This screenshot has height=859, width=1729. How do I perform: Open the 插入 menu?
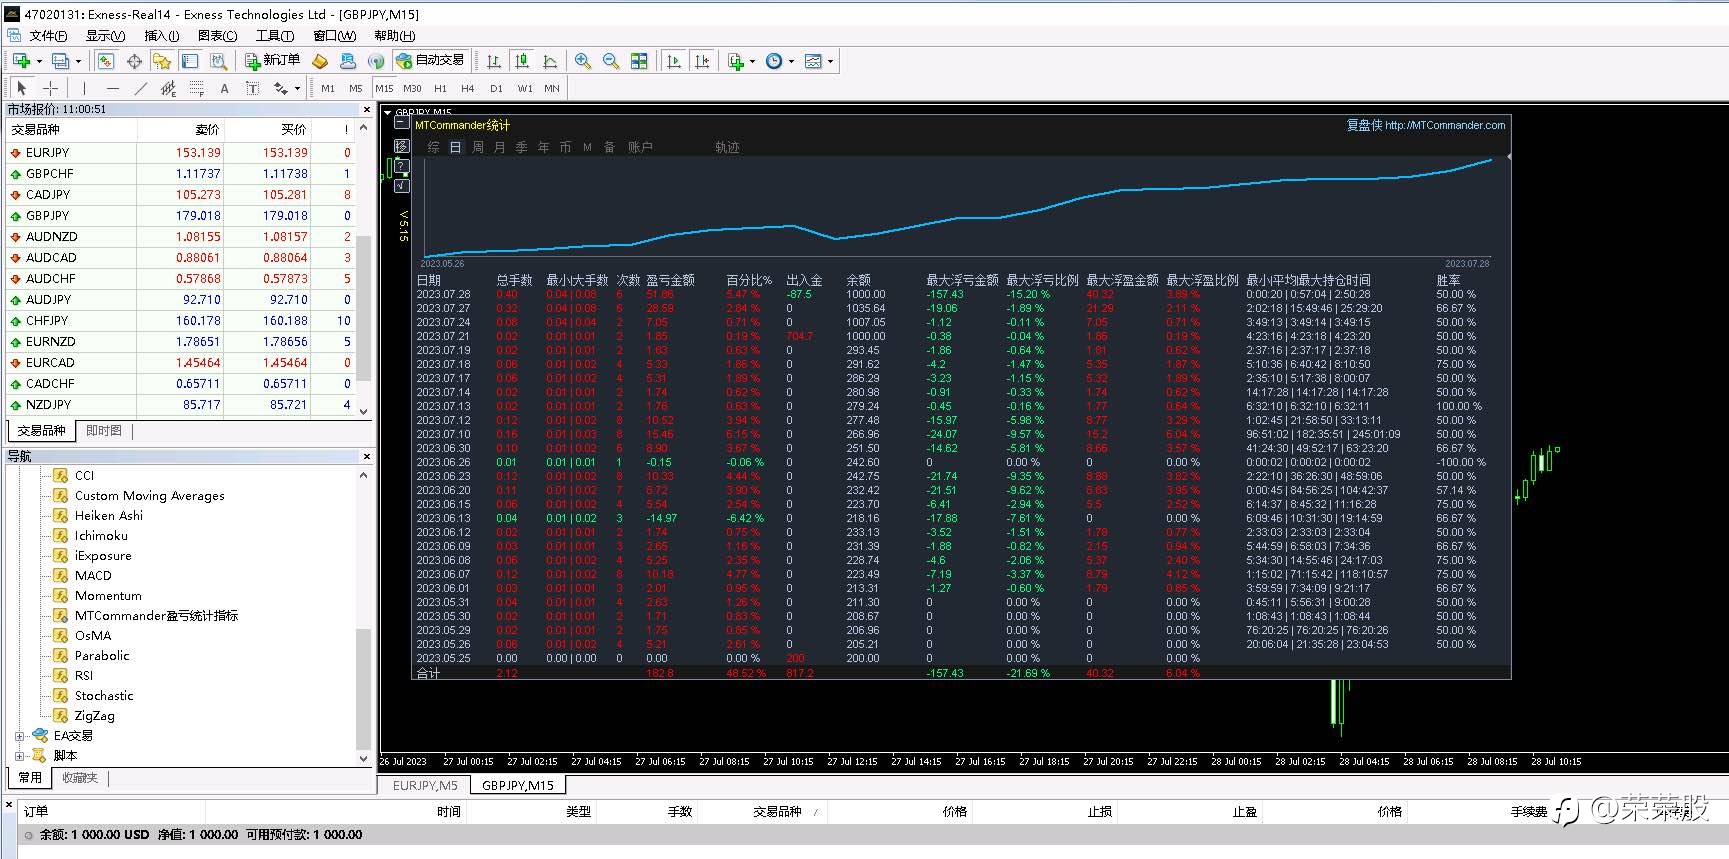(162, 35)
